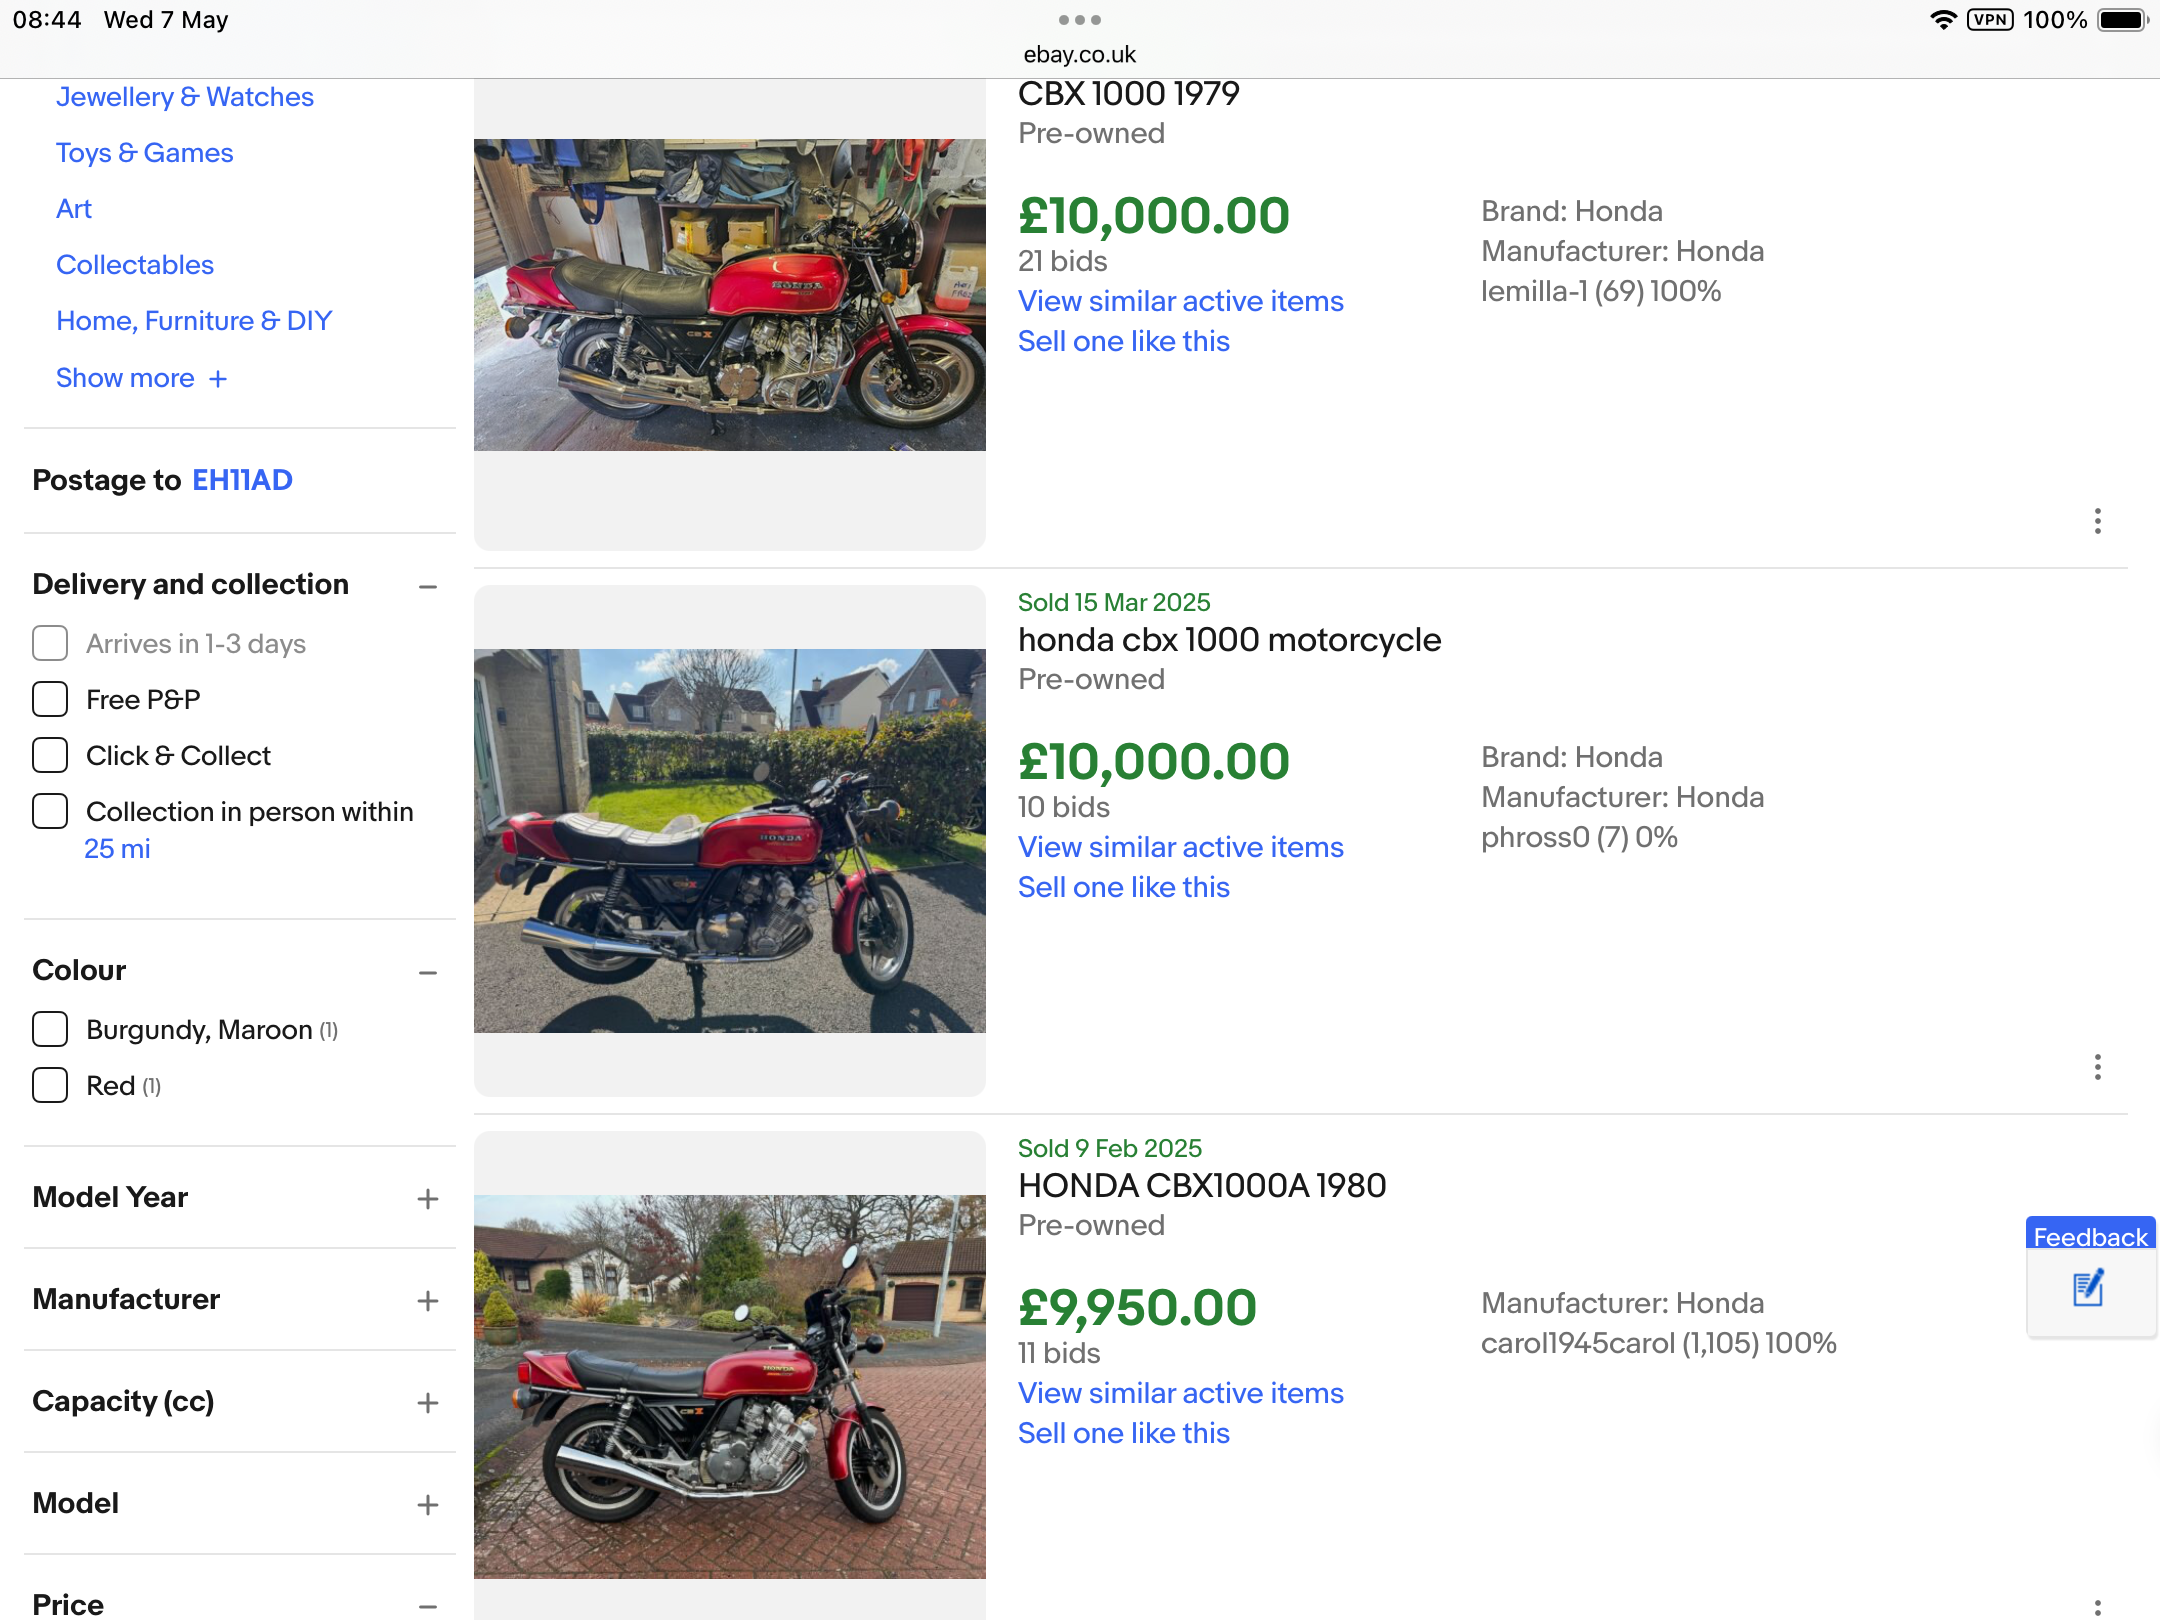Tap the Wi-Fi status icon
2160x1620 pixels.
(1943, 20)
